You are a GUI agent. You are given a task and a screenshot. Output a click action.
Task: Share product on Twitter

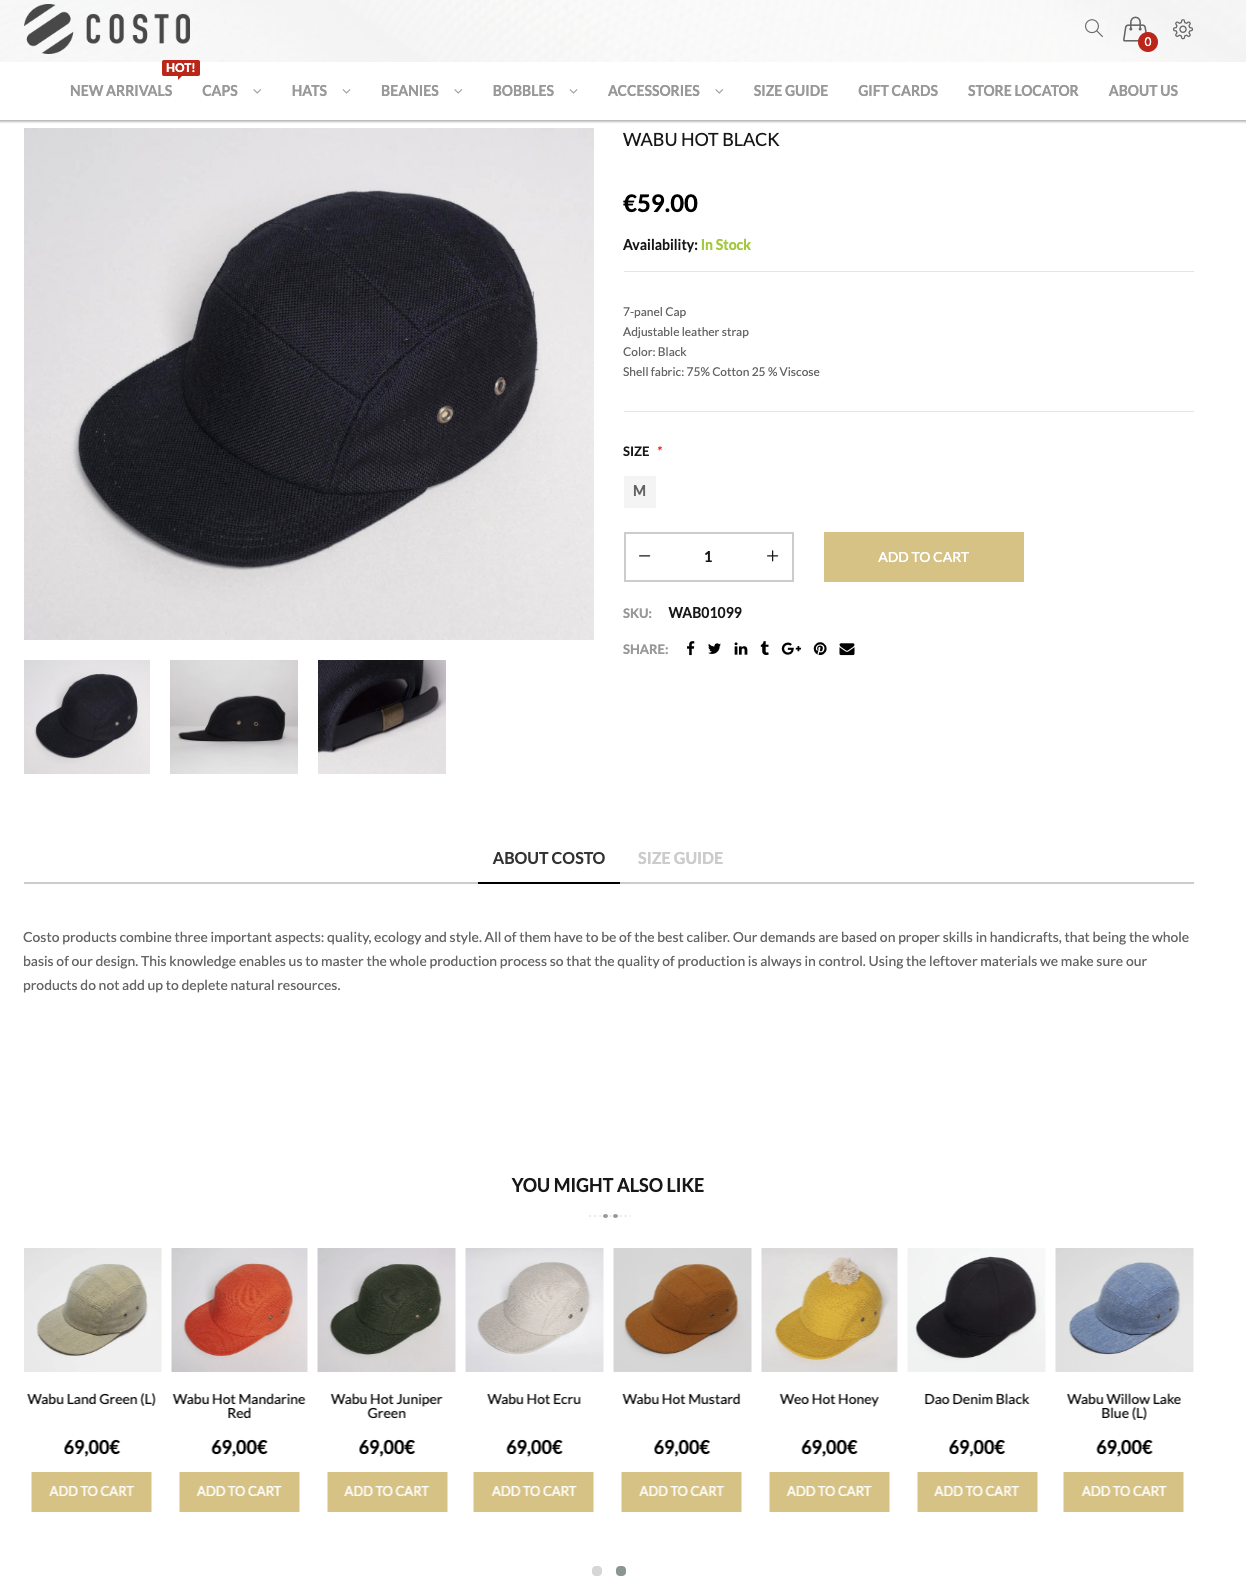[x=714, y=649]
